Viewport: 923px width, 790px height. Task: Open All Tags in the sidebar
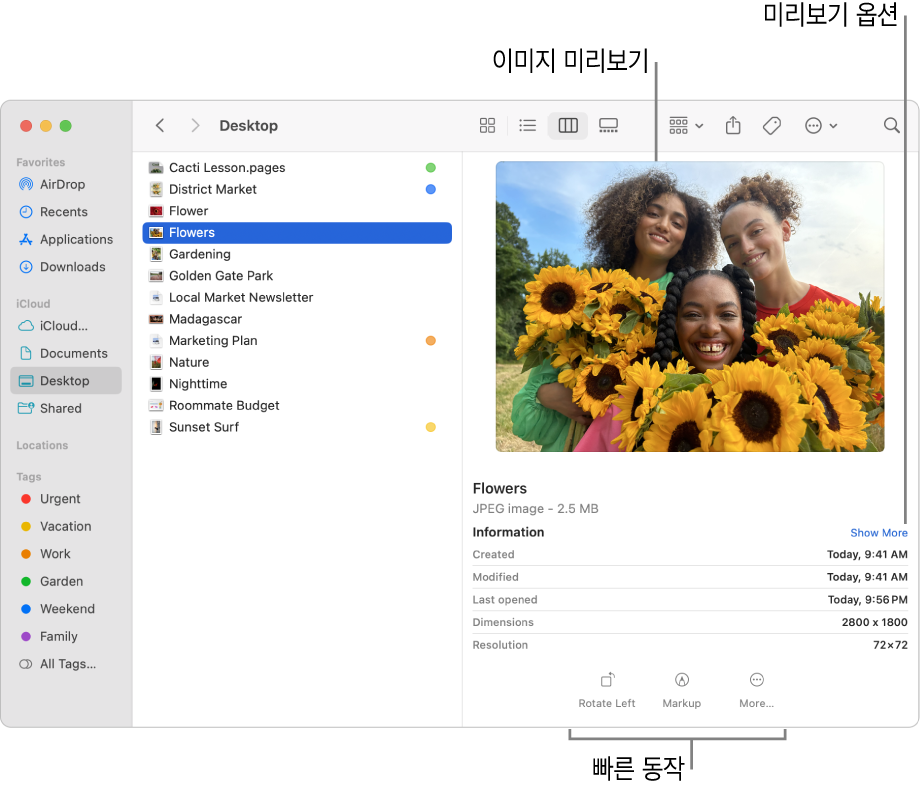[x=66, y=664]
